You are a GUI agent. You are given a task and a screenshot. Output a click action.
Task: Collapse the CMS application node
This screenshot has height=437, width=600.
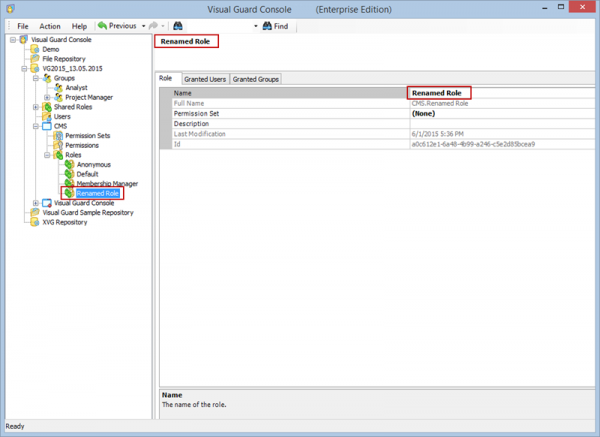tap(36, 126)
